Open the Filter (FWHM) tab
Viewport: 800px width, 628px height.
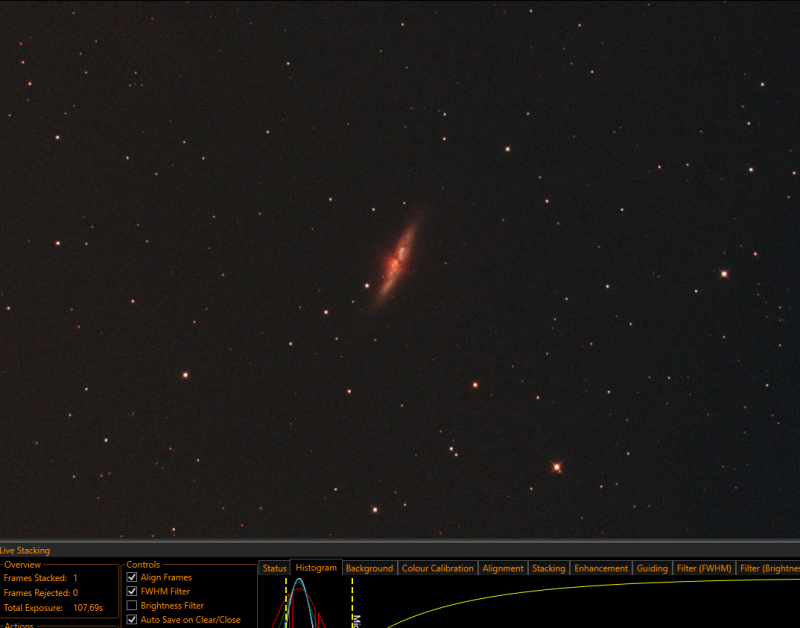(704, 568)
